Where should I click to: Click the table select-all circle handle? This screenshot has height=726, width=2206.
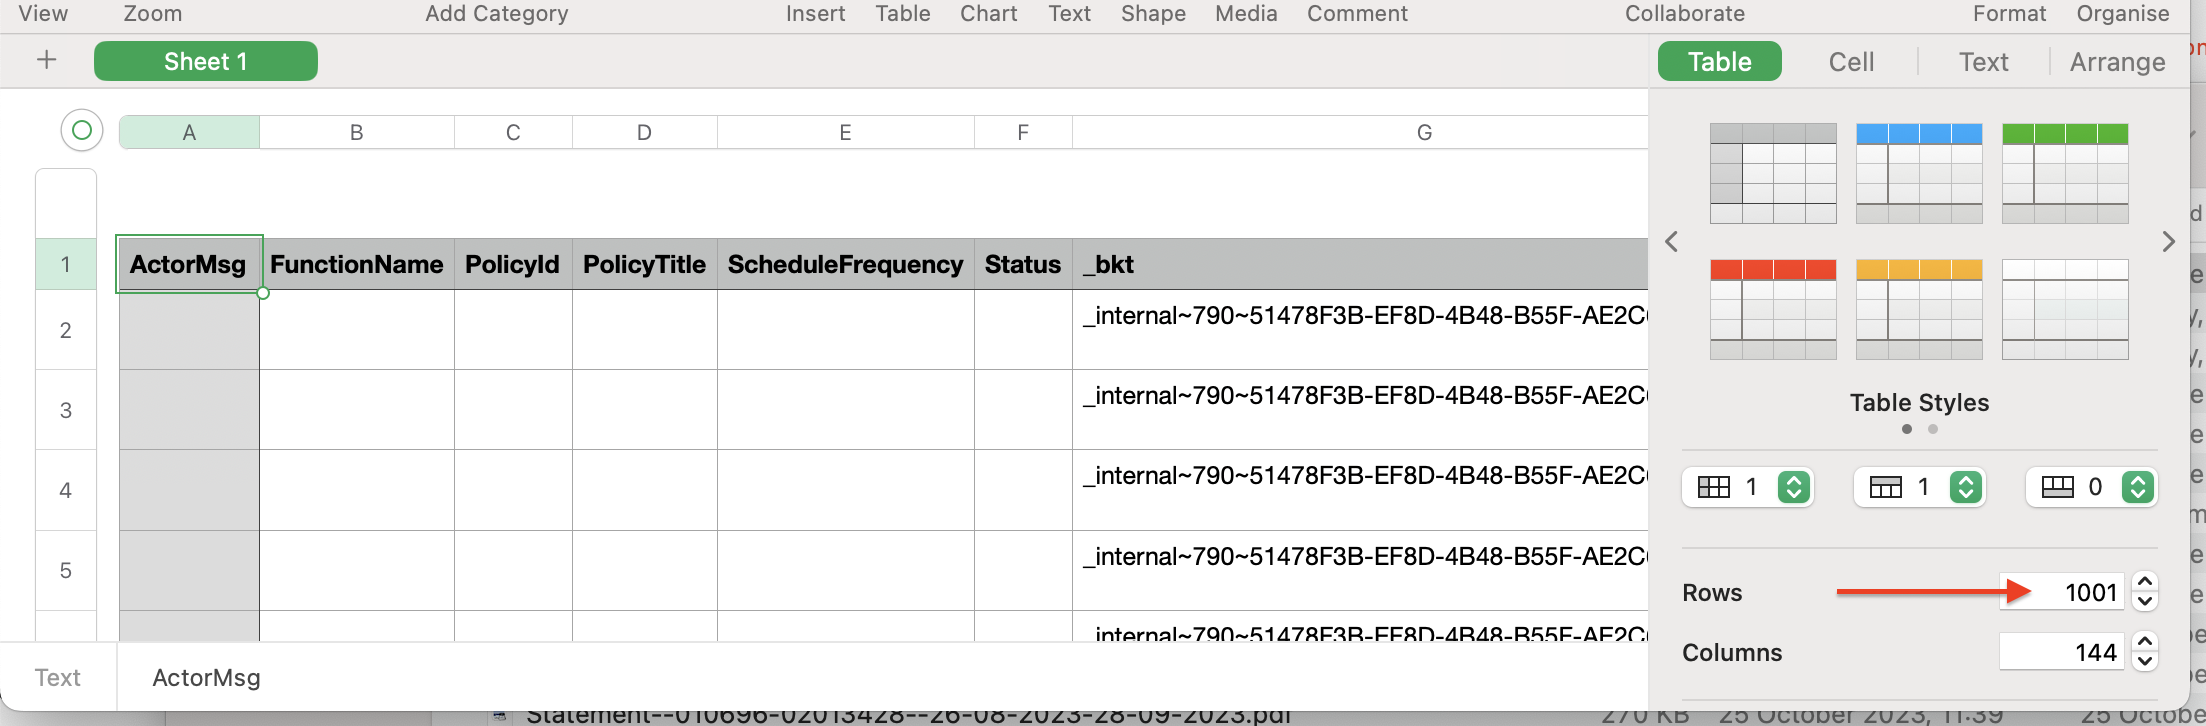point(82,130)
